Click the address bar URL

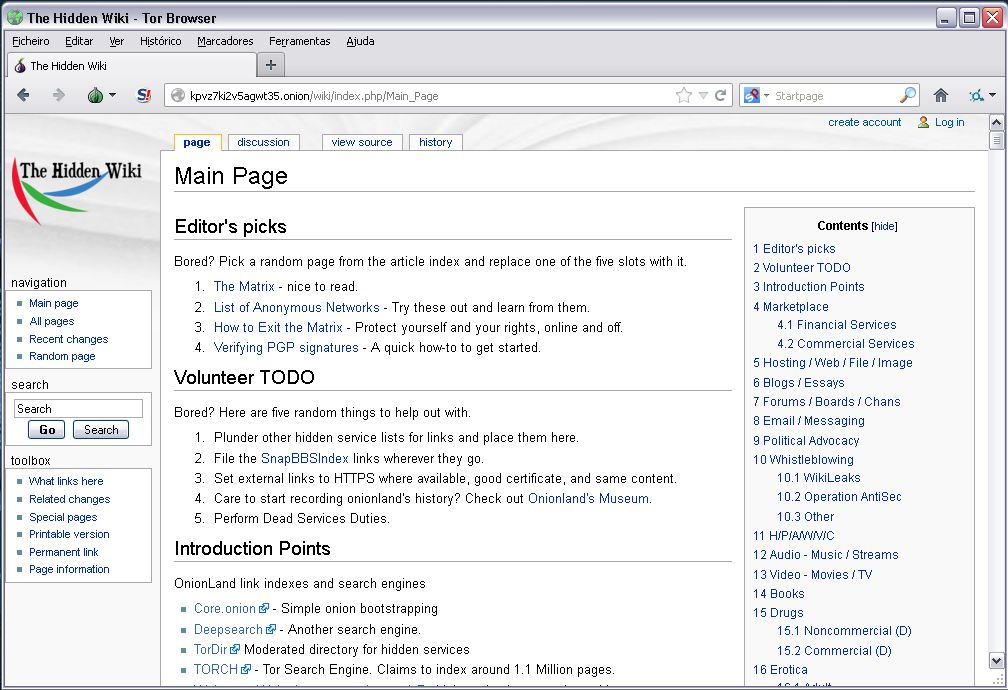(314, 96)
